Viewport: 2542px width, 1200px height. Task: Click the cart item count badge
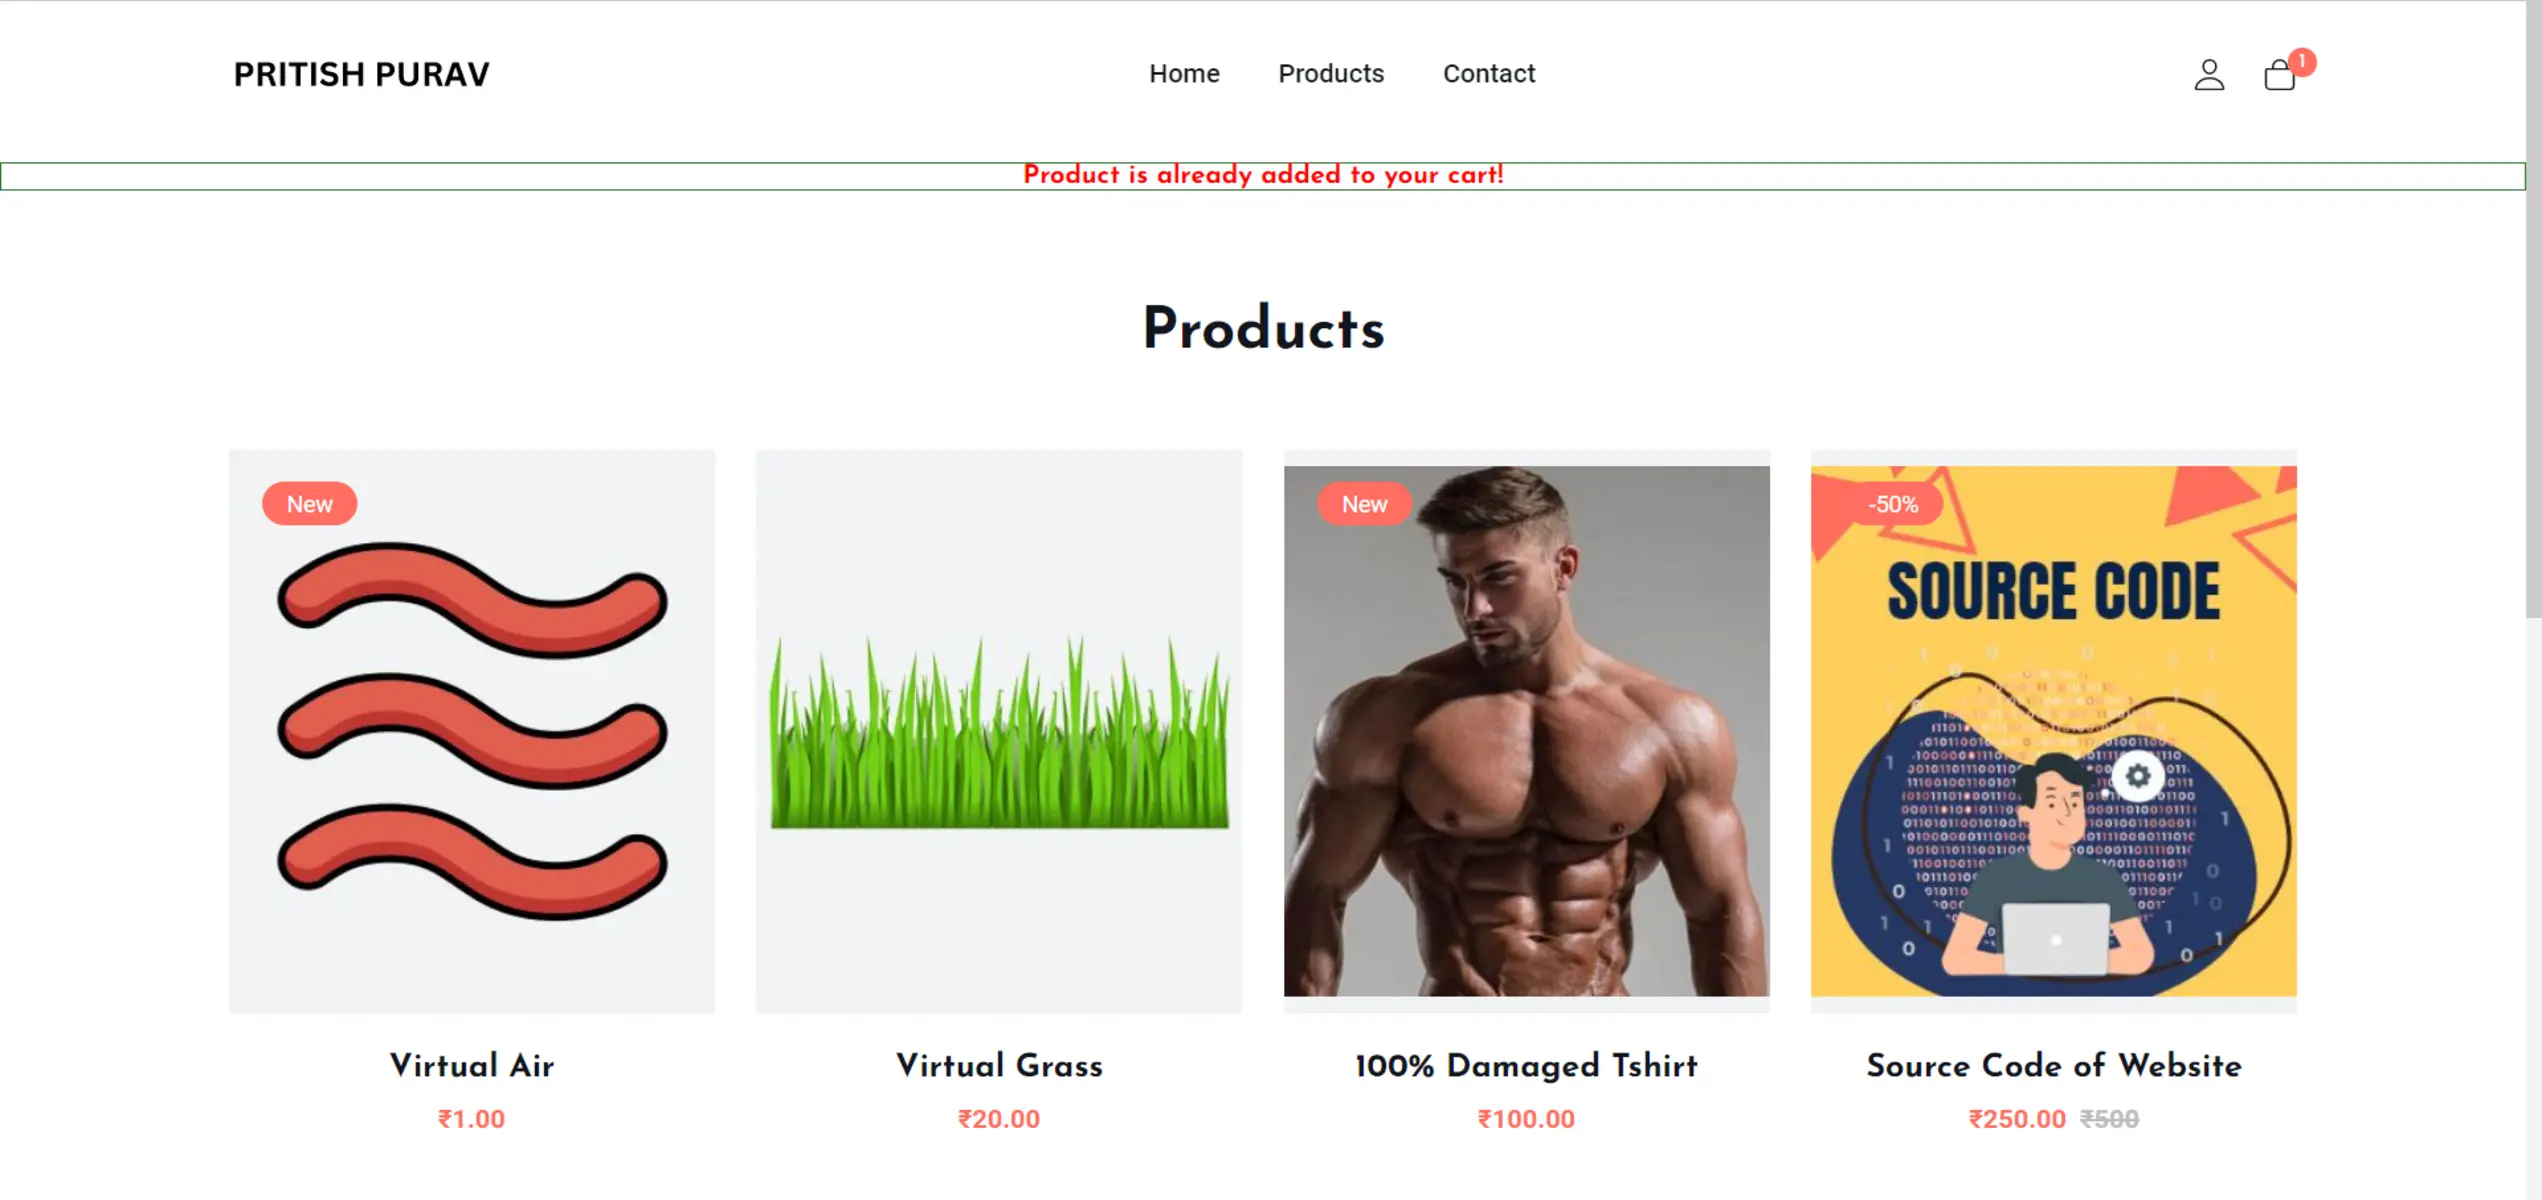coord(2301,62)
